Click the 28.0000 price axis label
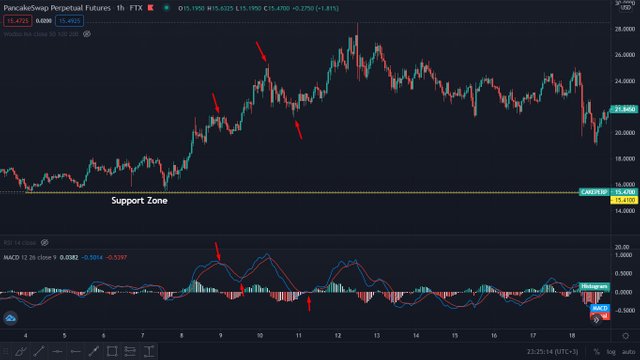The width and height of the screenshot is (640, 360). click(624, 29)
